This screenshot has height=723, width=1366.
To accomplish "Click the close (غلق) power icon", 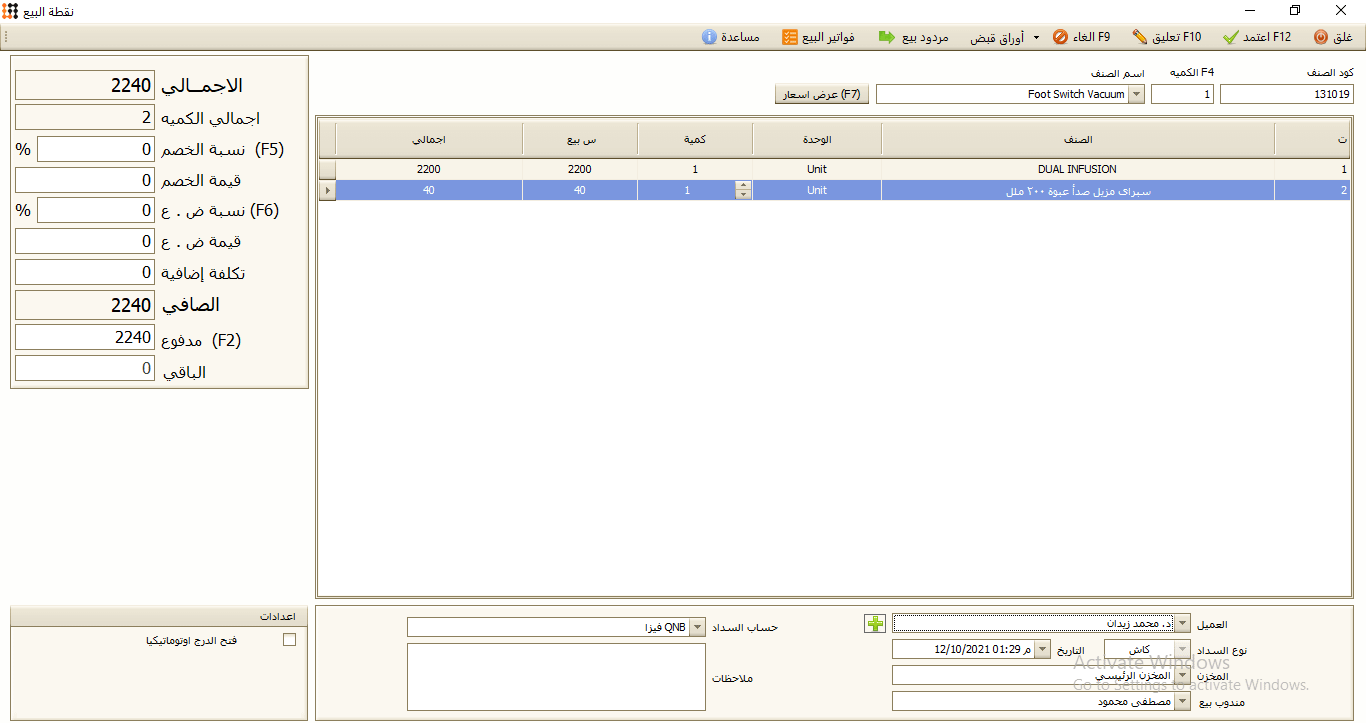I will [1320, 37].
